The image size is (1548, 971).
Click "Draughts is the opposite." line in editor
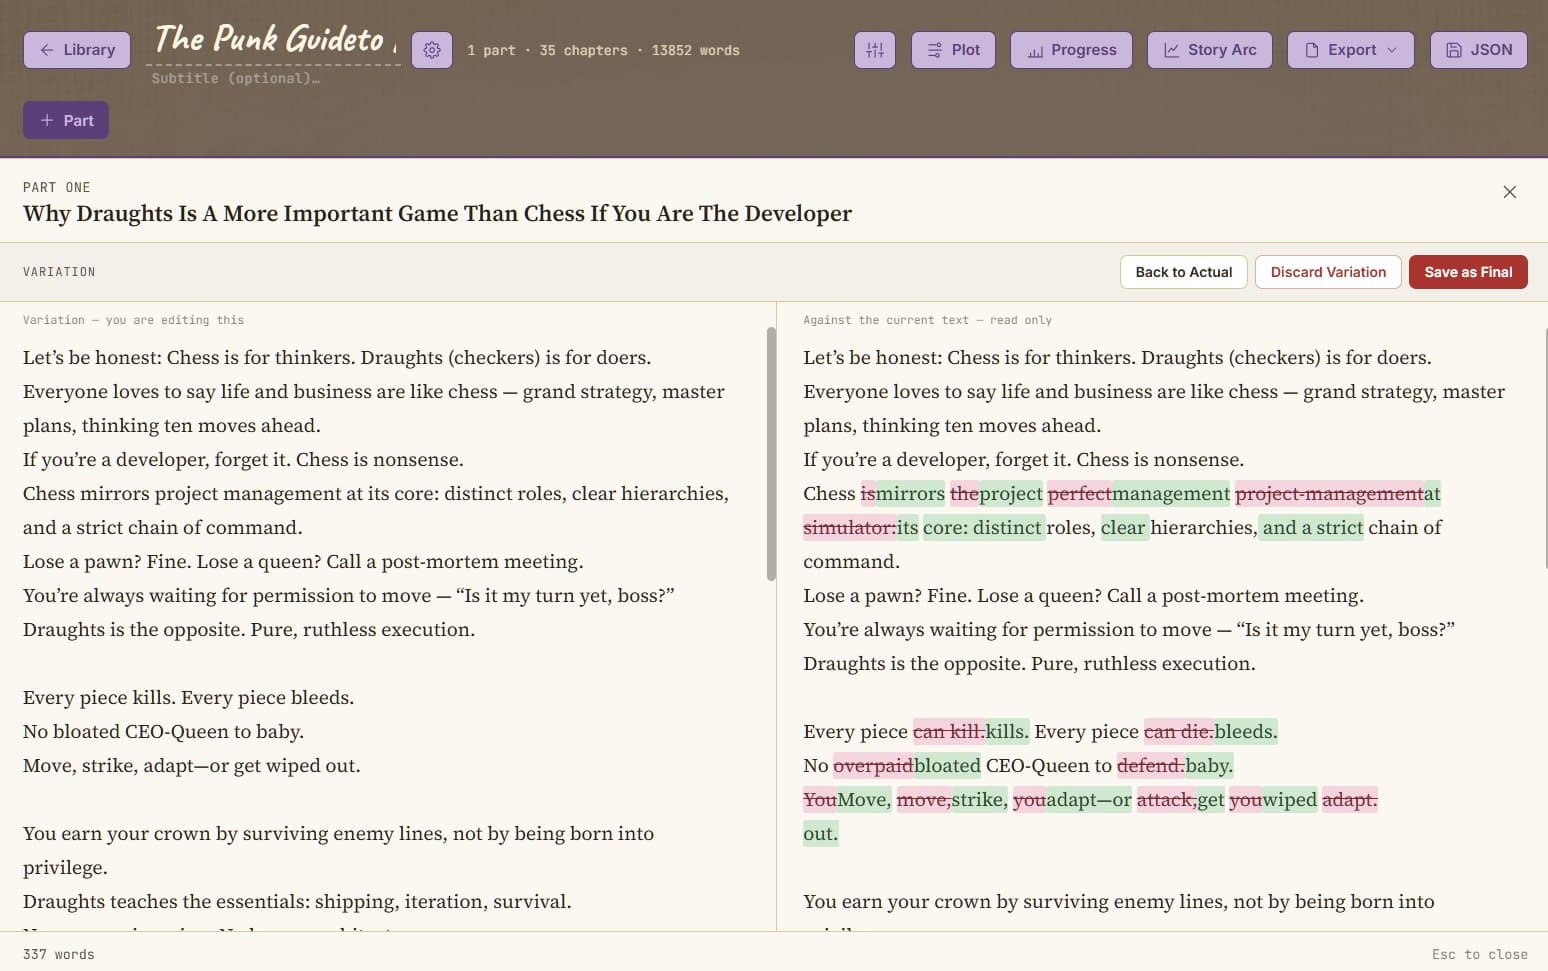pyautogui.click(x=249, y=629)
